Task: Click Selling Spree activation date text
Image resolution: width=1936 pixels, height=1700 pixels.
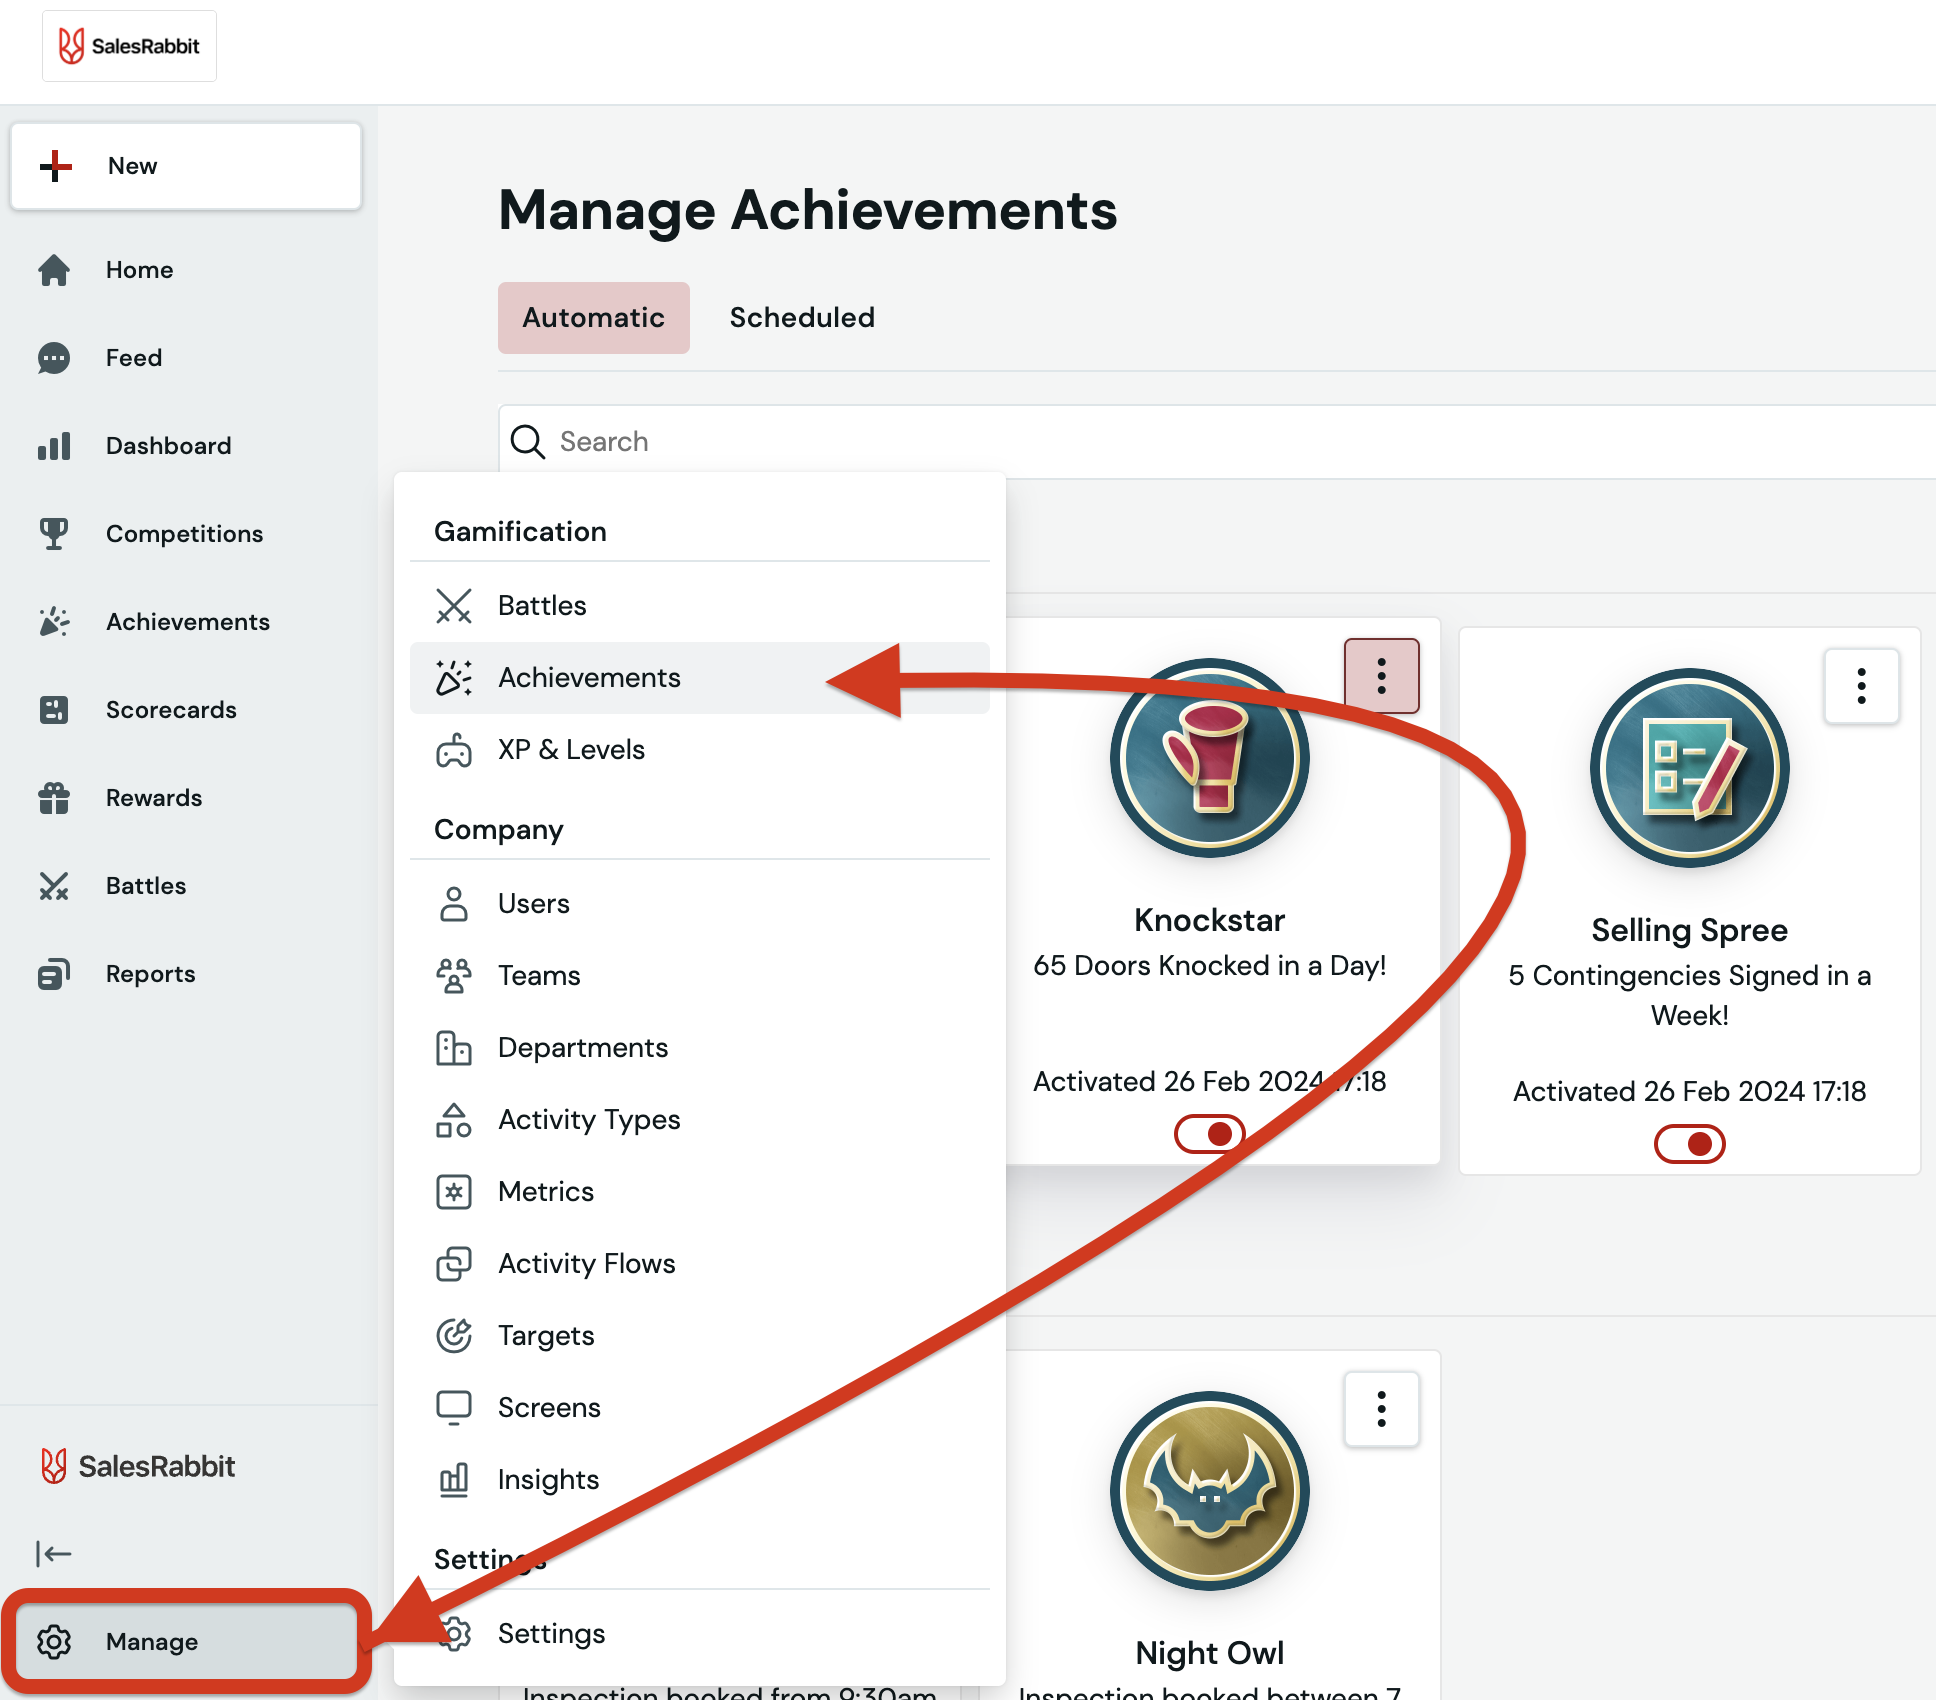Action: (x=1690, y=1092)
